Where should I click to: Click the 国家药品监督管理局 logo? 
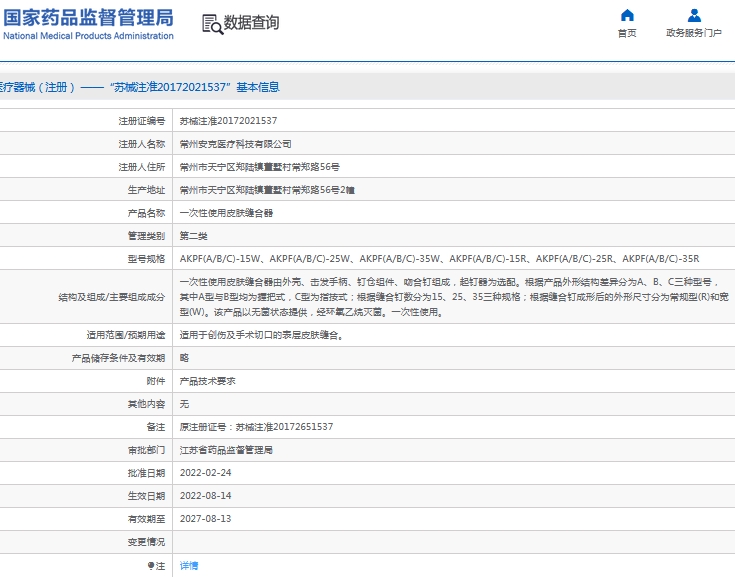(x=89, y=18)
